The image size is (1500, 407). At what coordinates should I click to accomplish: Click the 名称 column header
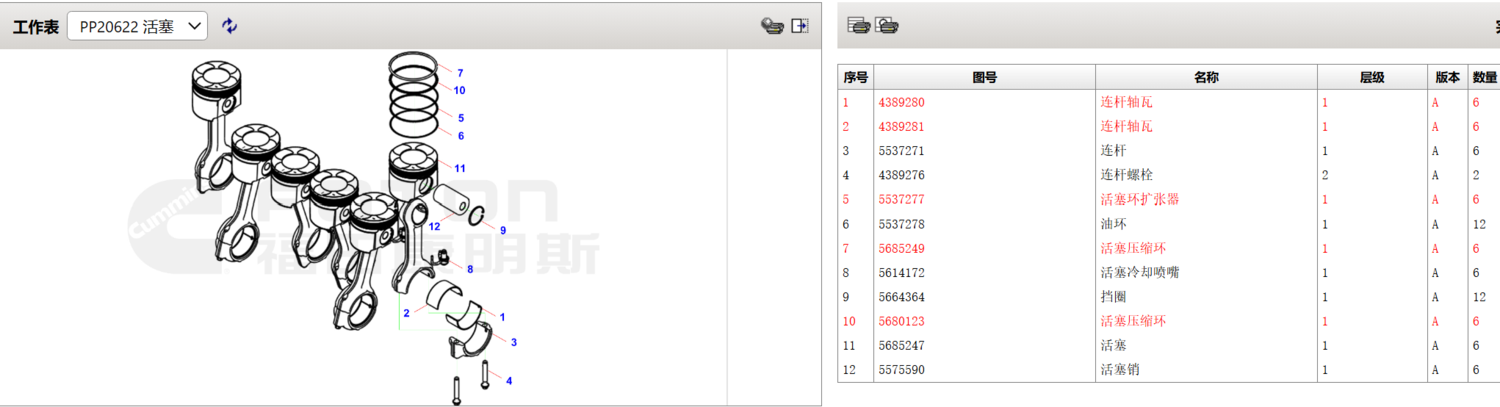point(1206,78)
